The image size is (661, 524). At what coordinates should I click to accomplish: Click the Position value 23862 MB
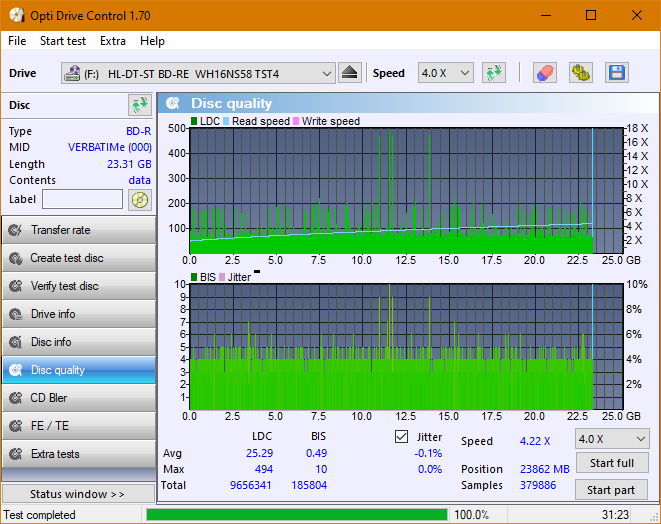(545, 469)
